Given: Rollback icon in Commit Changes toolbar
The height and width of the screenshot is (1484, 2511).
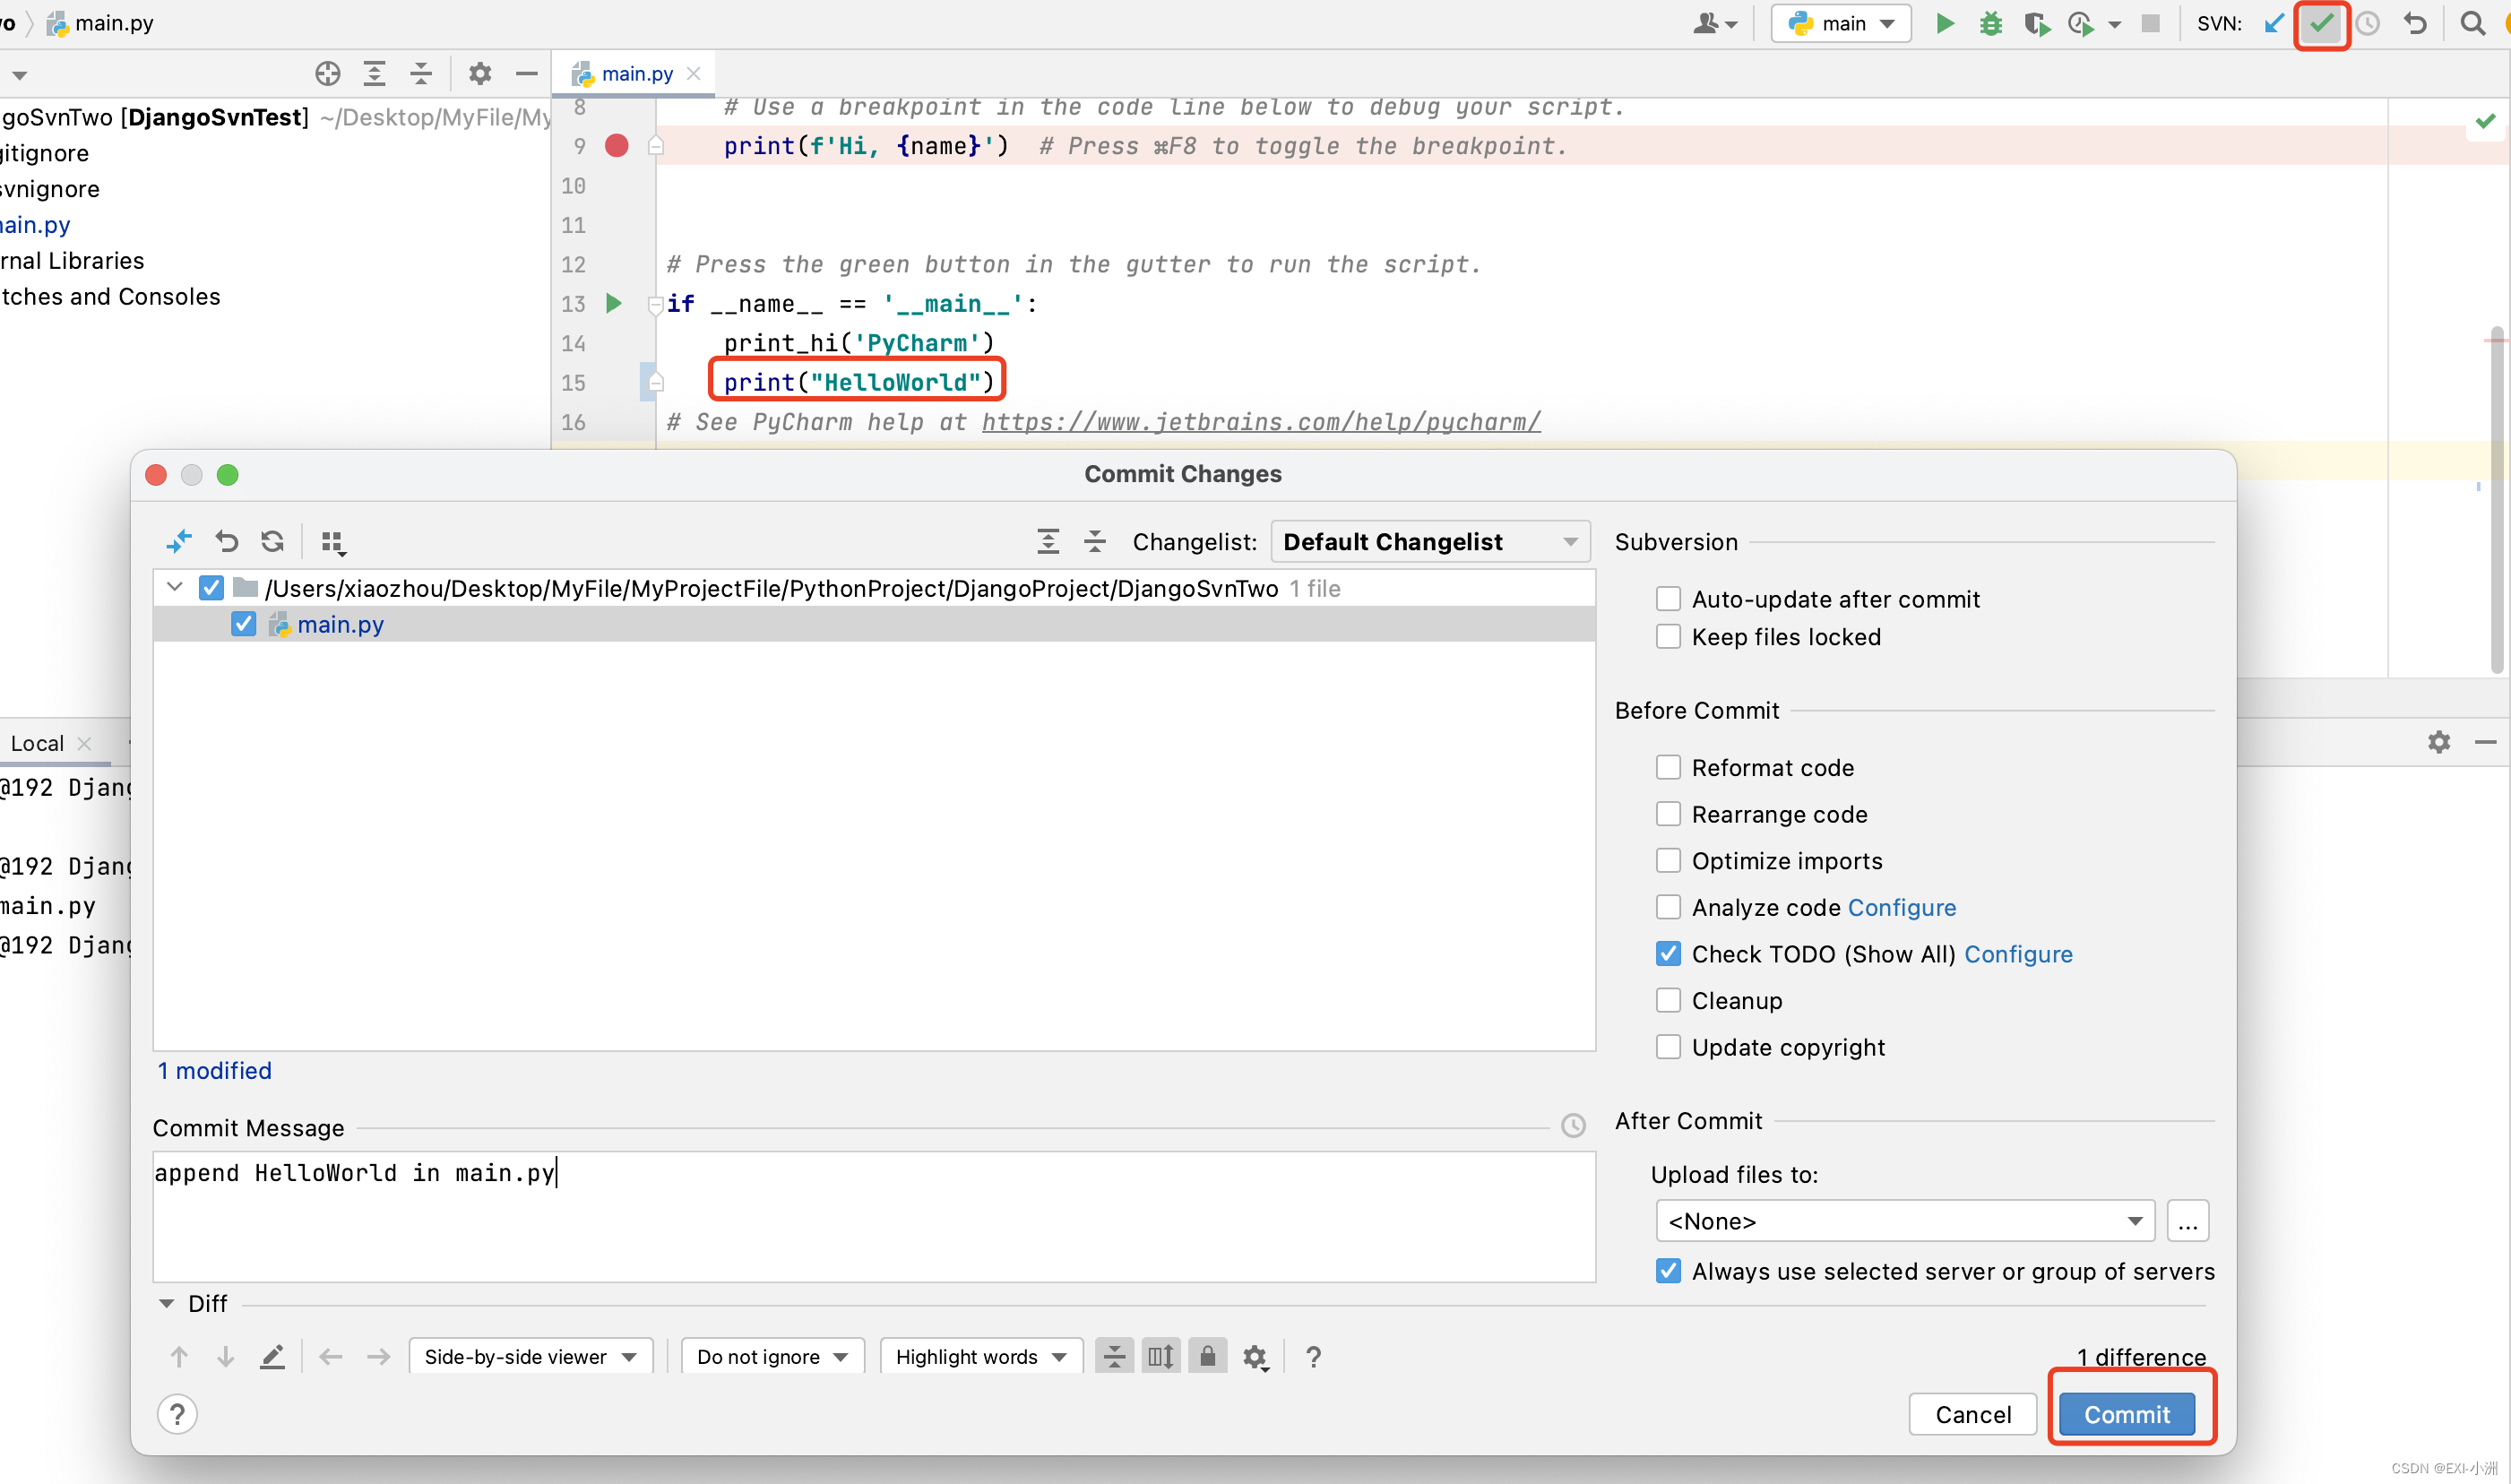Looking at the screenshot, I should (227, 541).
